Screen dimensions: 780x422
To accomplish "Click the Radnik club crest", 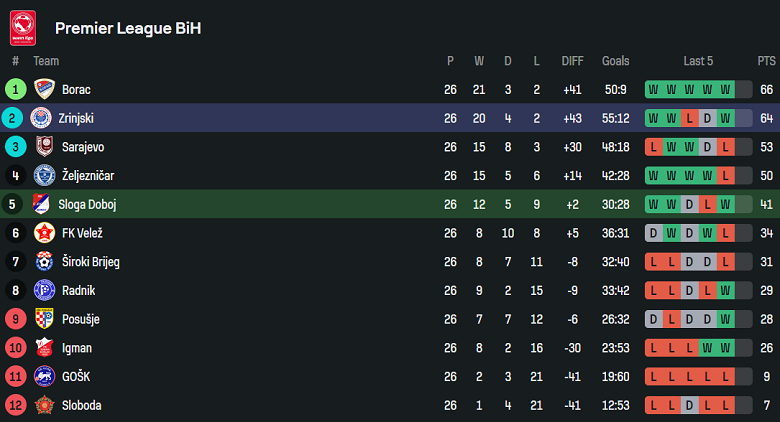I will point(43,291).
